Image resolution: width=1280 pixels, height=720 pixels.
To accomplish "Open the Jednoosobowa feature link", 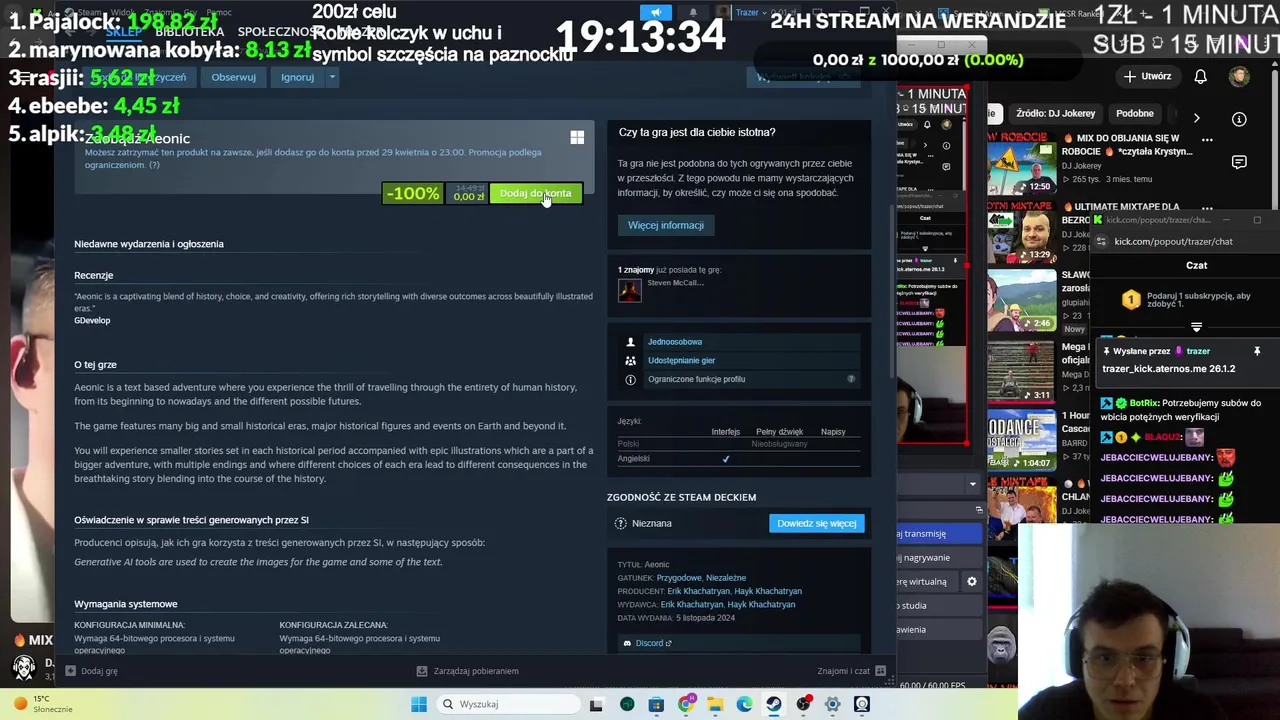I will [x=675, y=342].
